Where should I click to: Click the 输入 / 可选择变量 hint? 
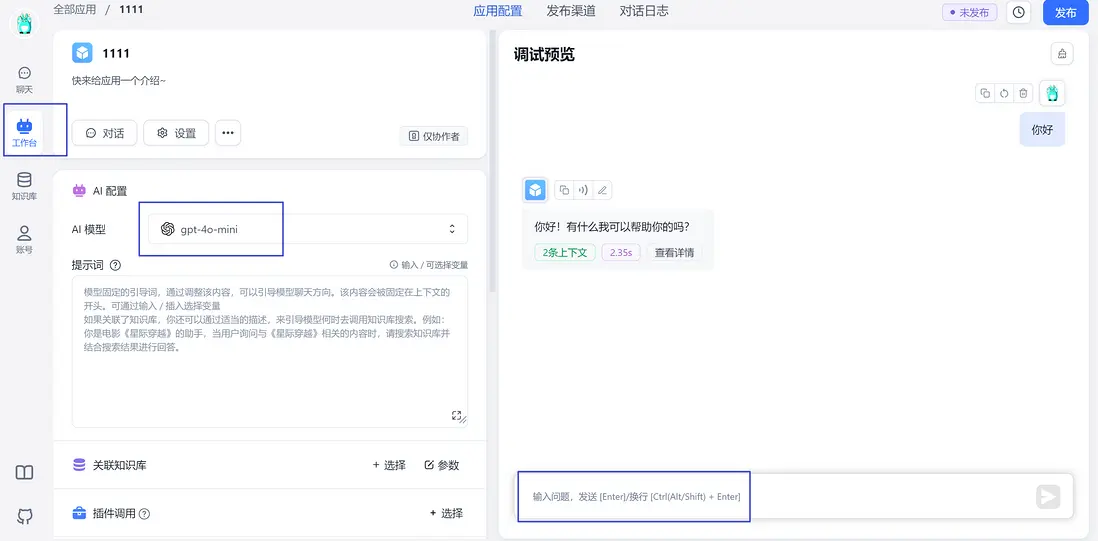pyautogui.click(x=429, y=265)
